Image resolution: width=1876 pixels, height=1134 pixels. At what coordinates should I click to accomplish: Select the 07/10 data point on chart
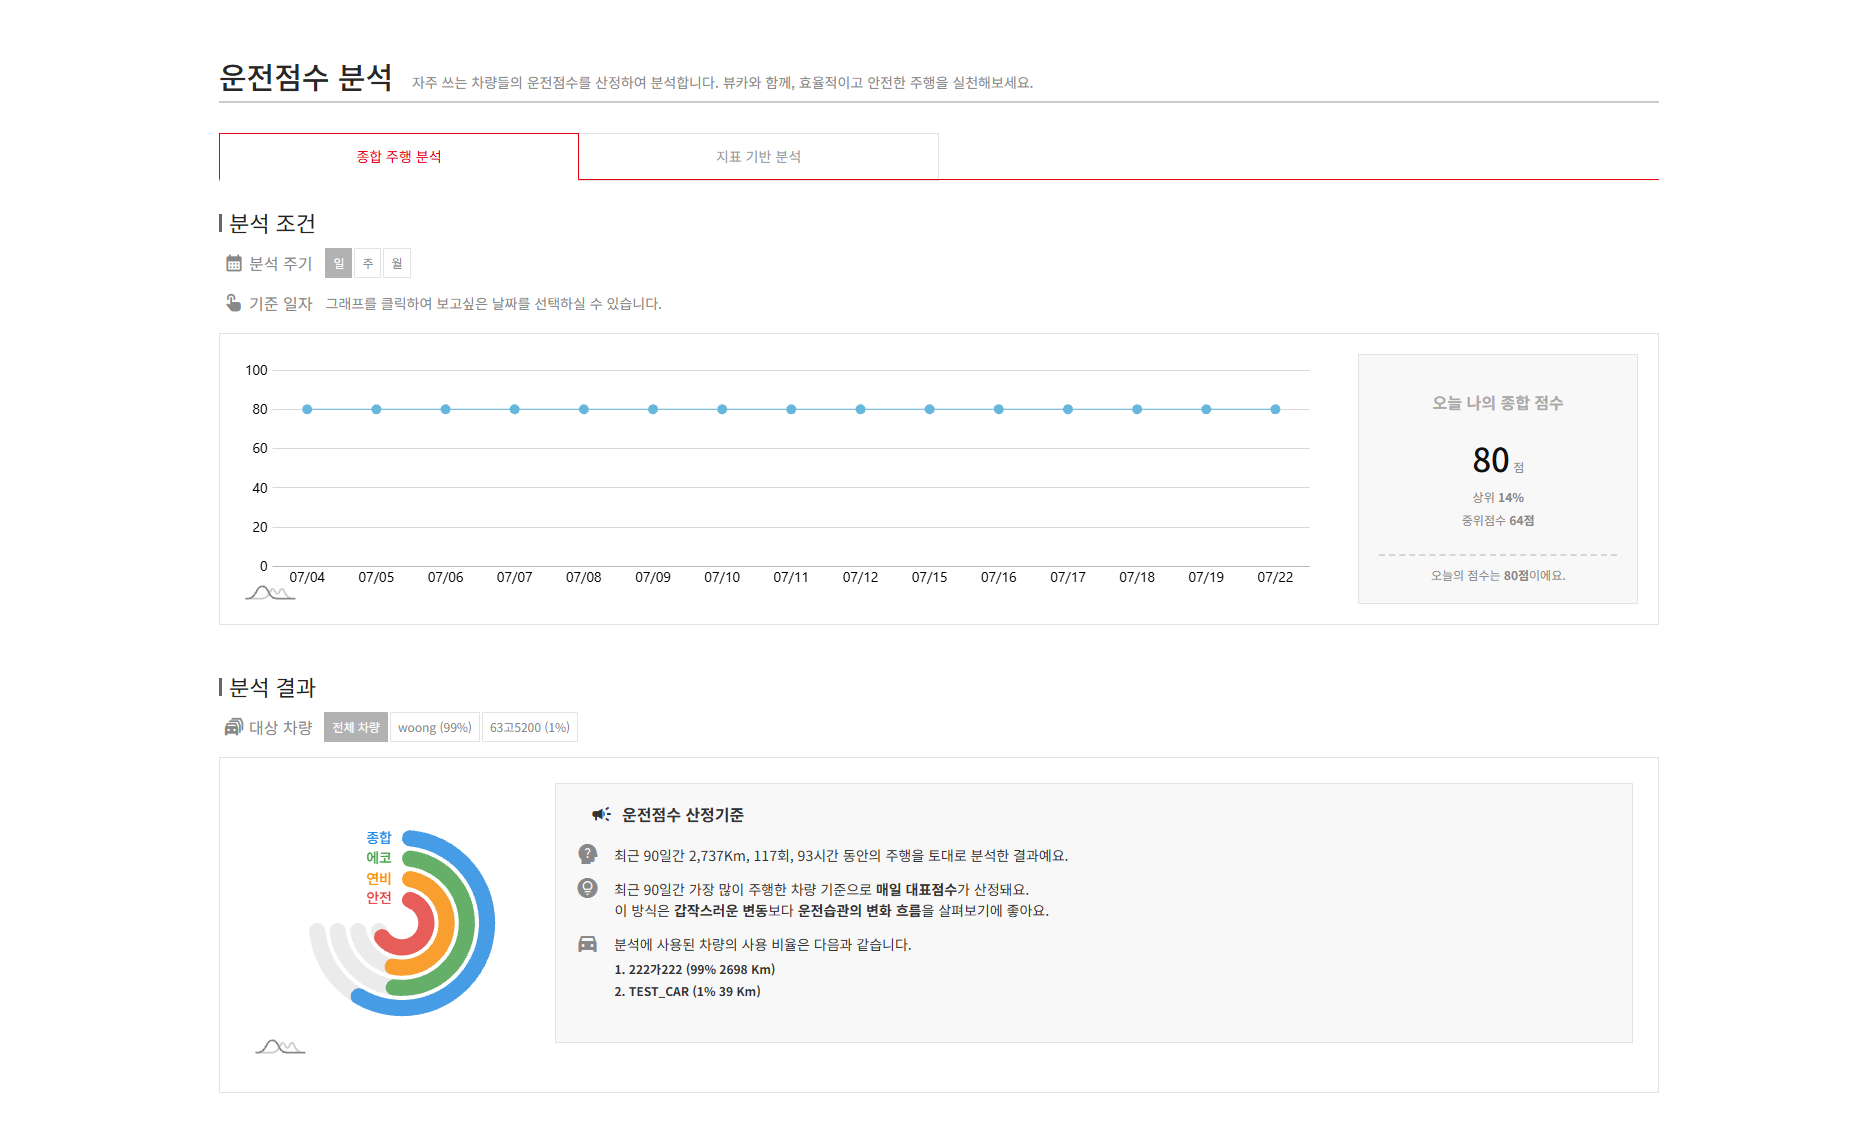tap(722, 409)
